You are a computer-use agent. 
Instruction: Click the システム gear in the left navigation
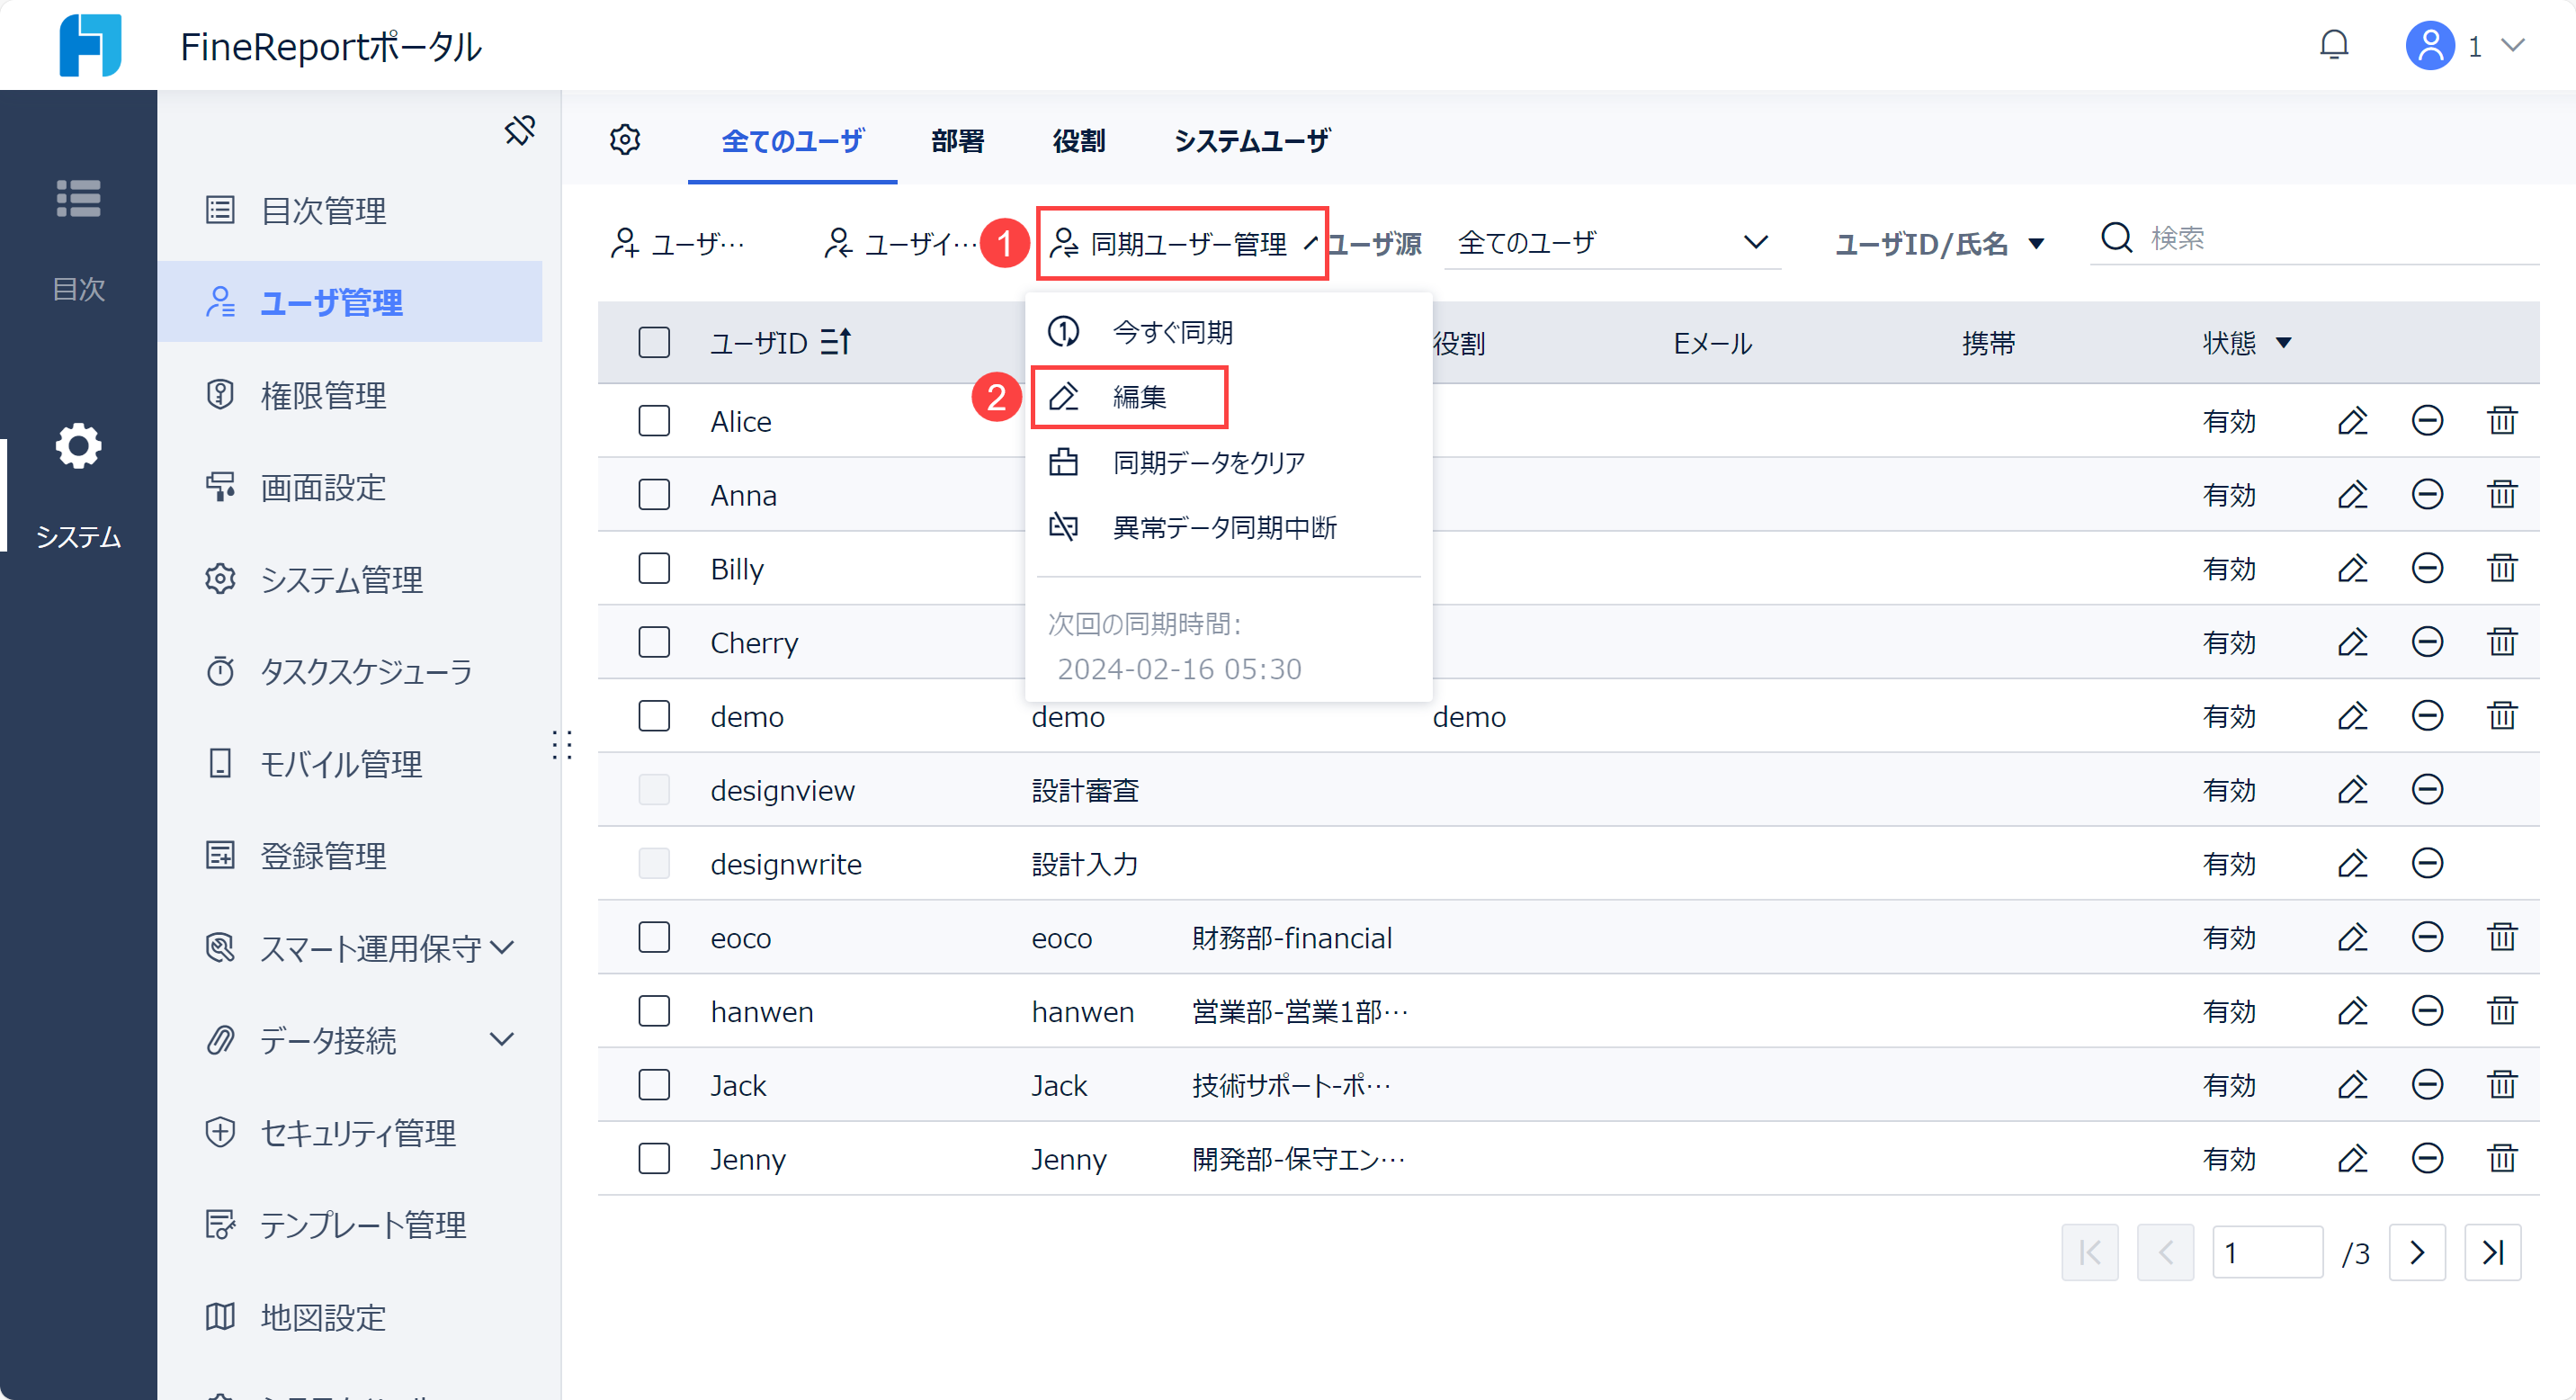[78, 446]
